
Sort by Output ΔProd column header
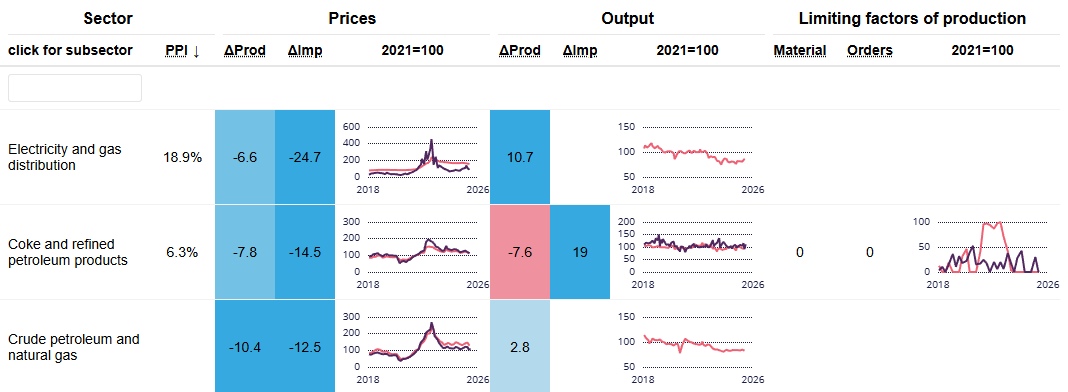tap(520, 50)
